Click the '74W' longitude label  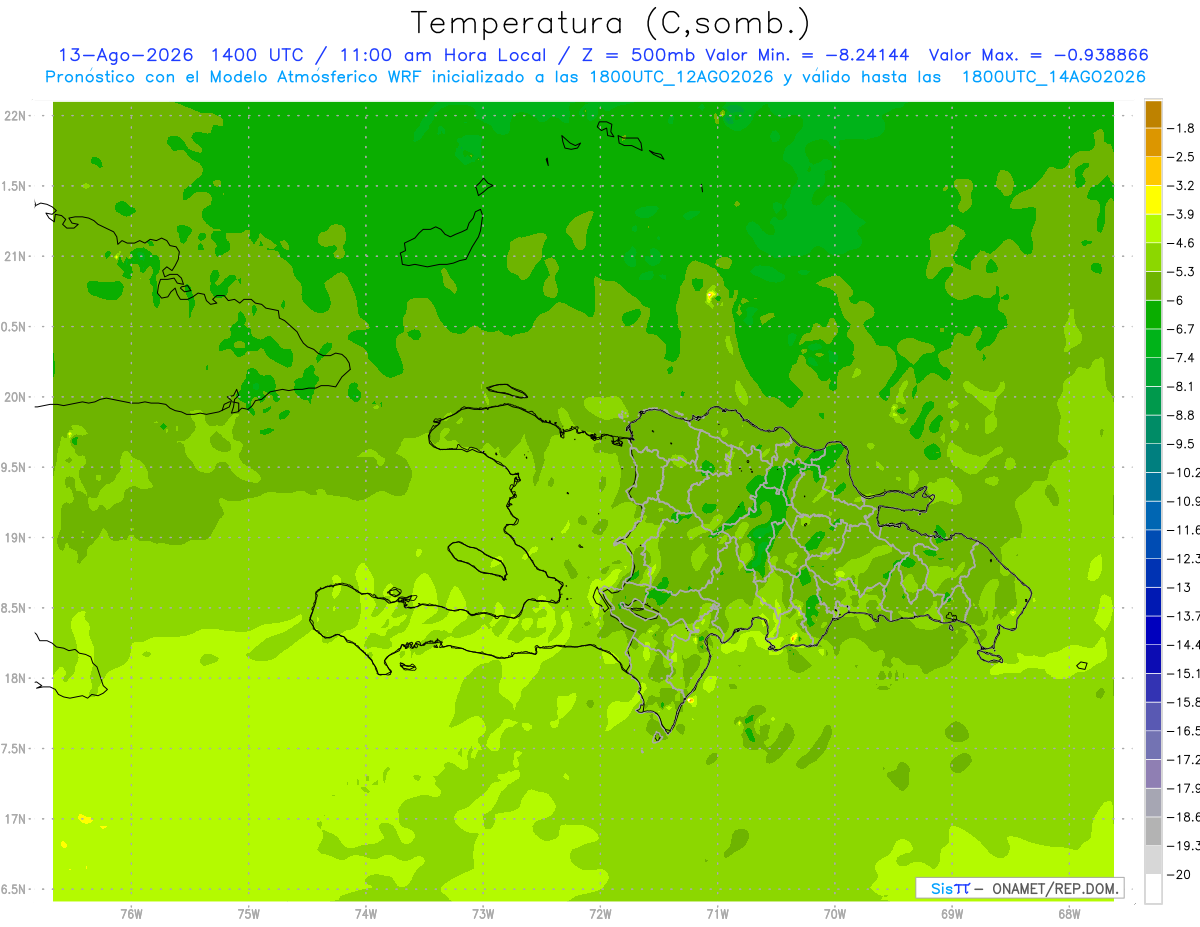366,914
